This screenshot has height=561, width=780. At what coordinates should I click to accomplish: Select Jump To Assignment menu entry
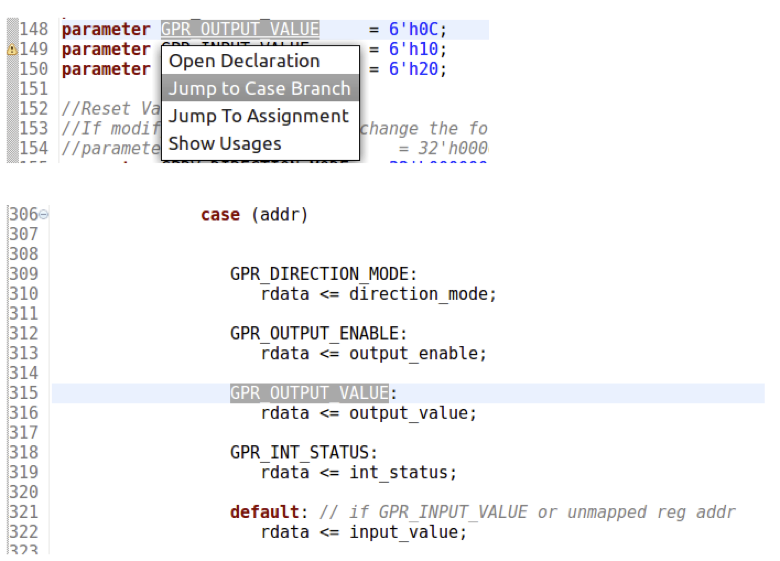click(260, 116)
